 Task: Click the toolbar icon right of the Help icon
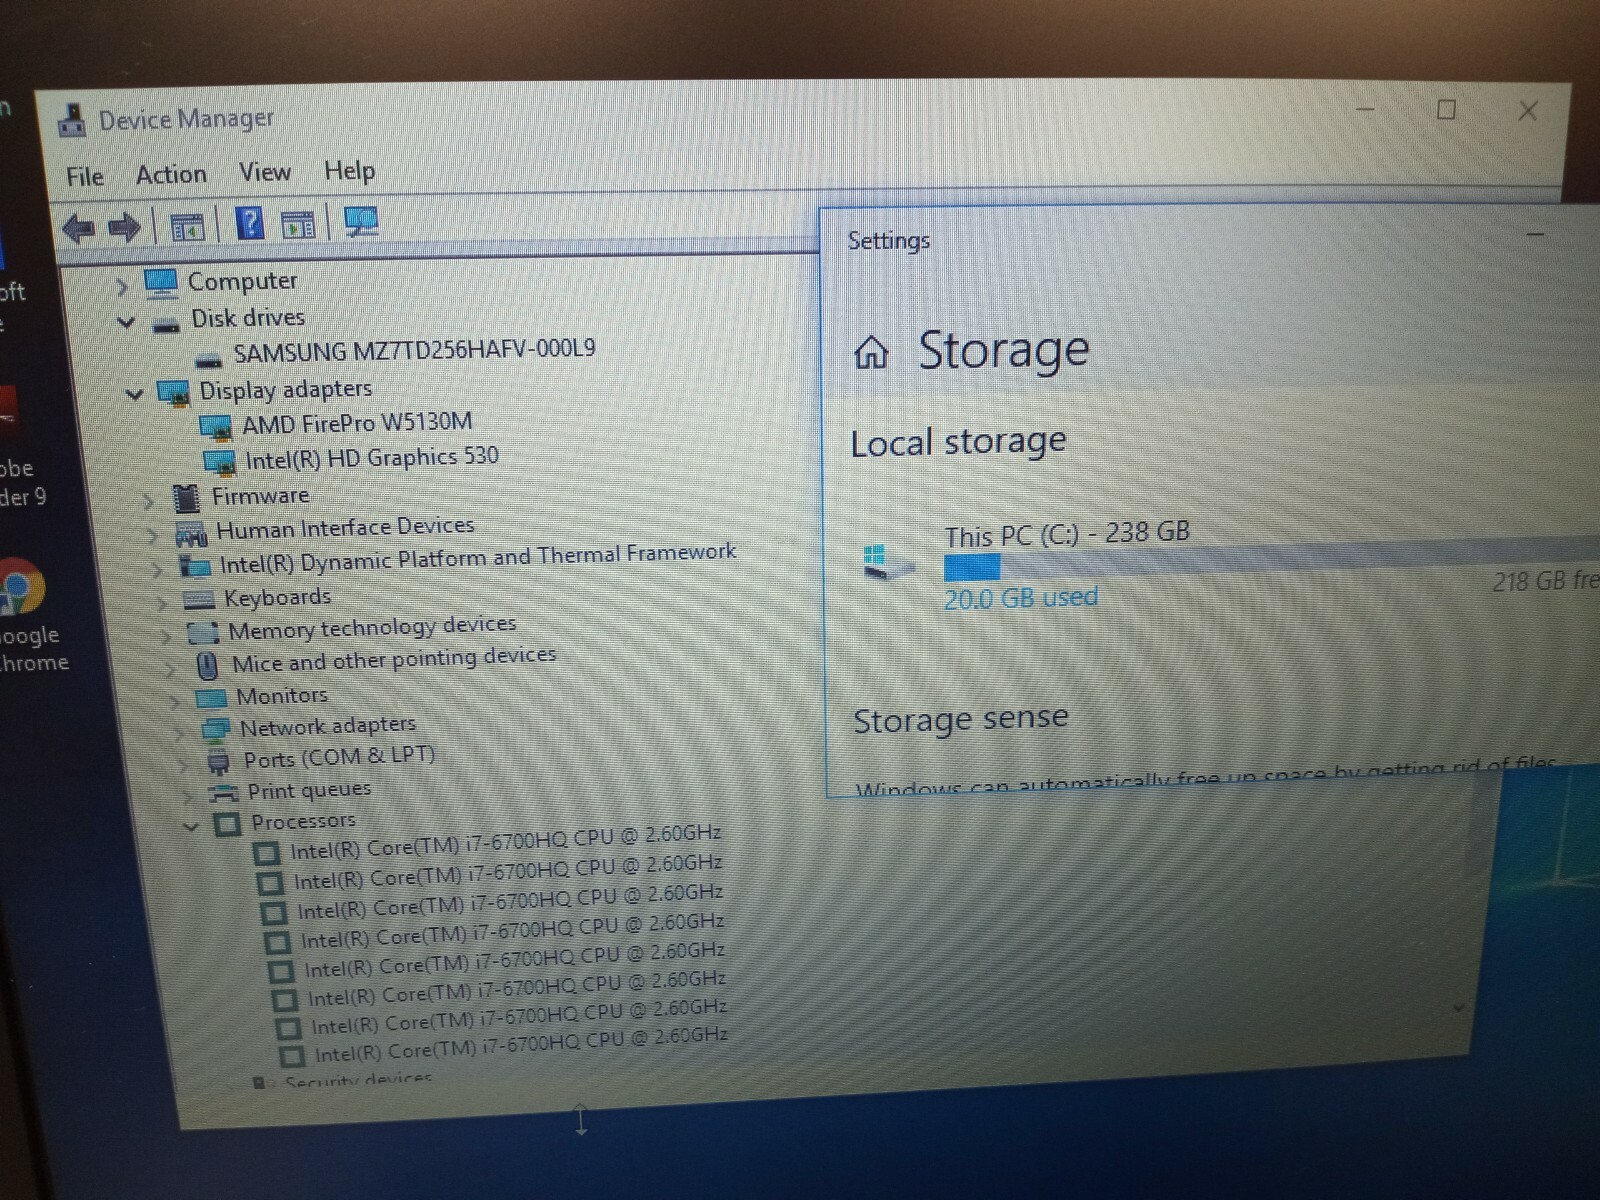click(x=298, y=224)
